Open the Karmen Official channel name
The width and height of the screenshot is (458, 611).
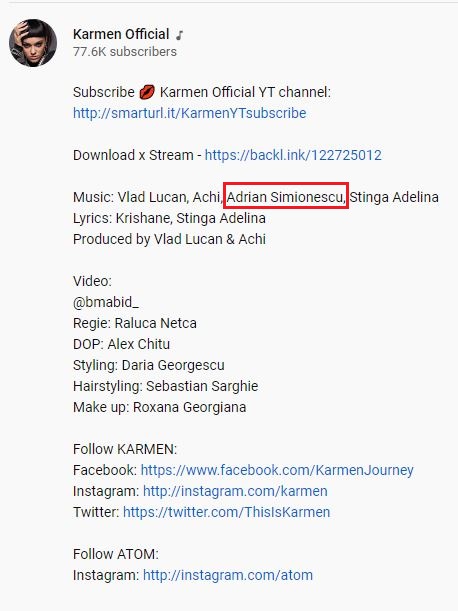(x=121, y=34)
